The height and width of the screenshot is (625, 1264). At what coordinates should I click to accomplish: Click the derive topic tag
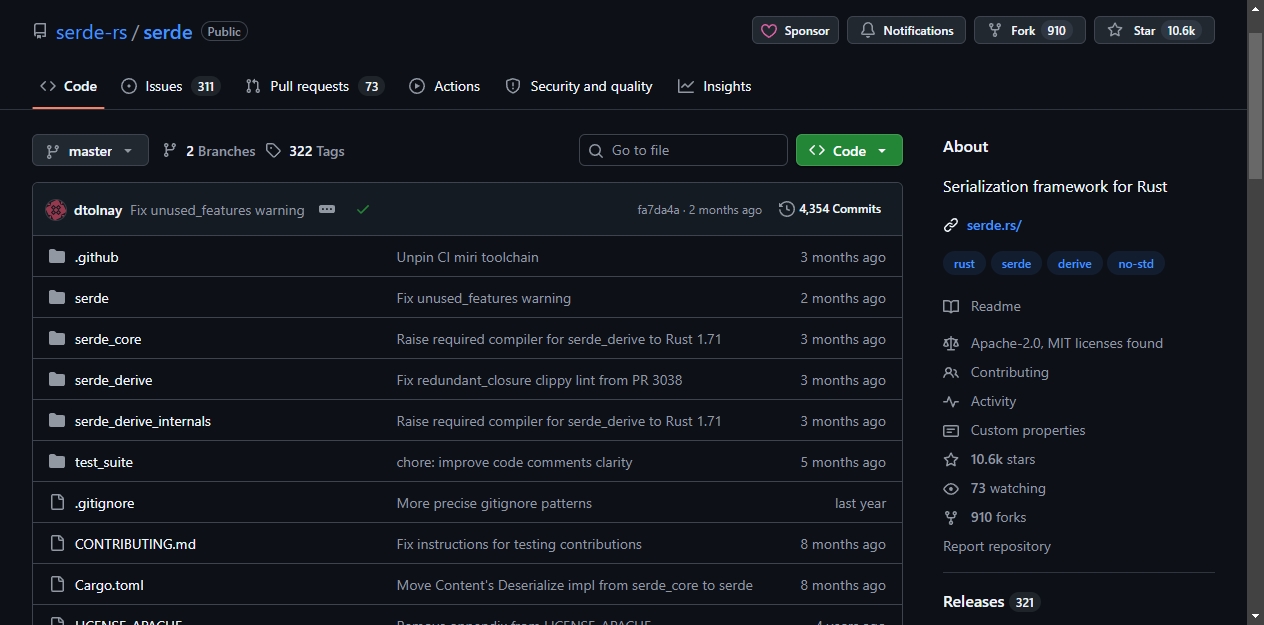tap(1075, 264)
